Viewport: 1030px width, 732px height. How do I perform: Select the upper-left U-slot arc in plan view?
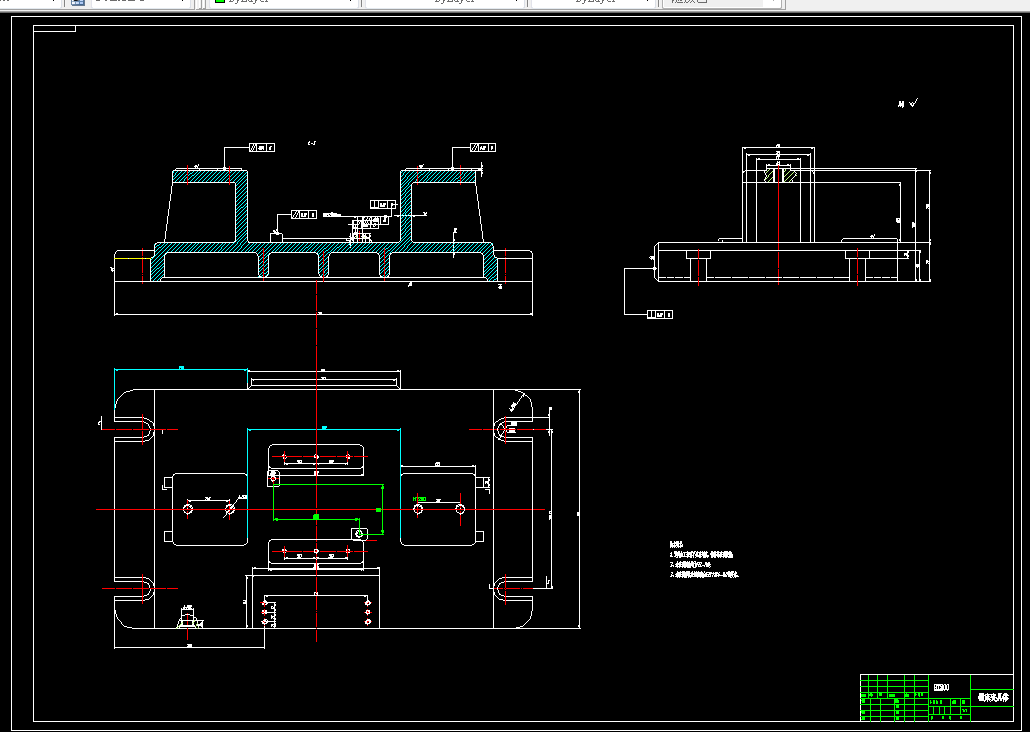pyautogui.click(x=150, y=430)
